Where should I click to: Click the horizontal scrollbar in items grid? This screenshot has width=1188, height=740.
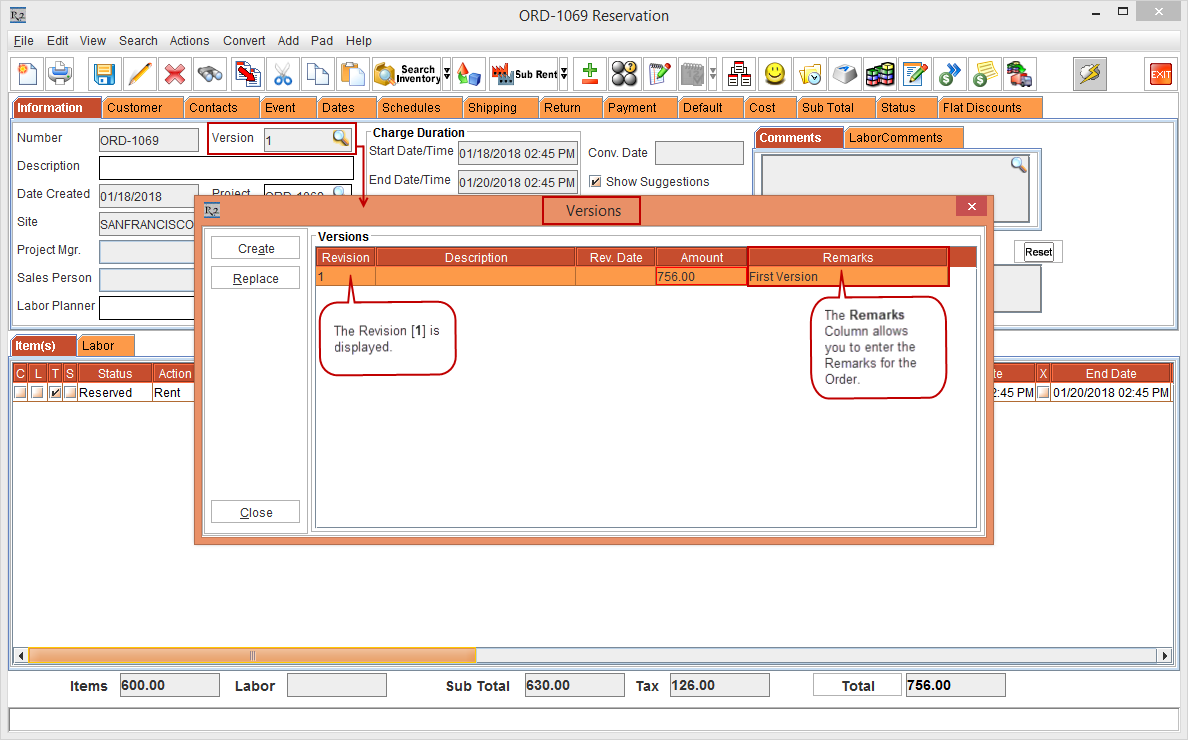(x=252, y=656)
